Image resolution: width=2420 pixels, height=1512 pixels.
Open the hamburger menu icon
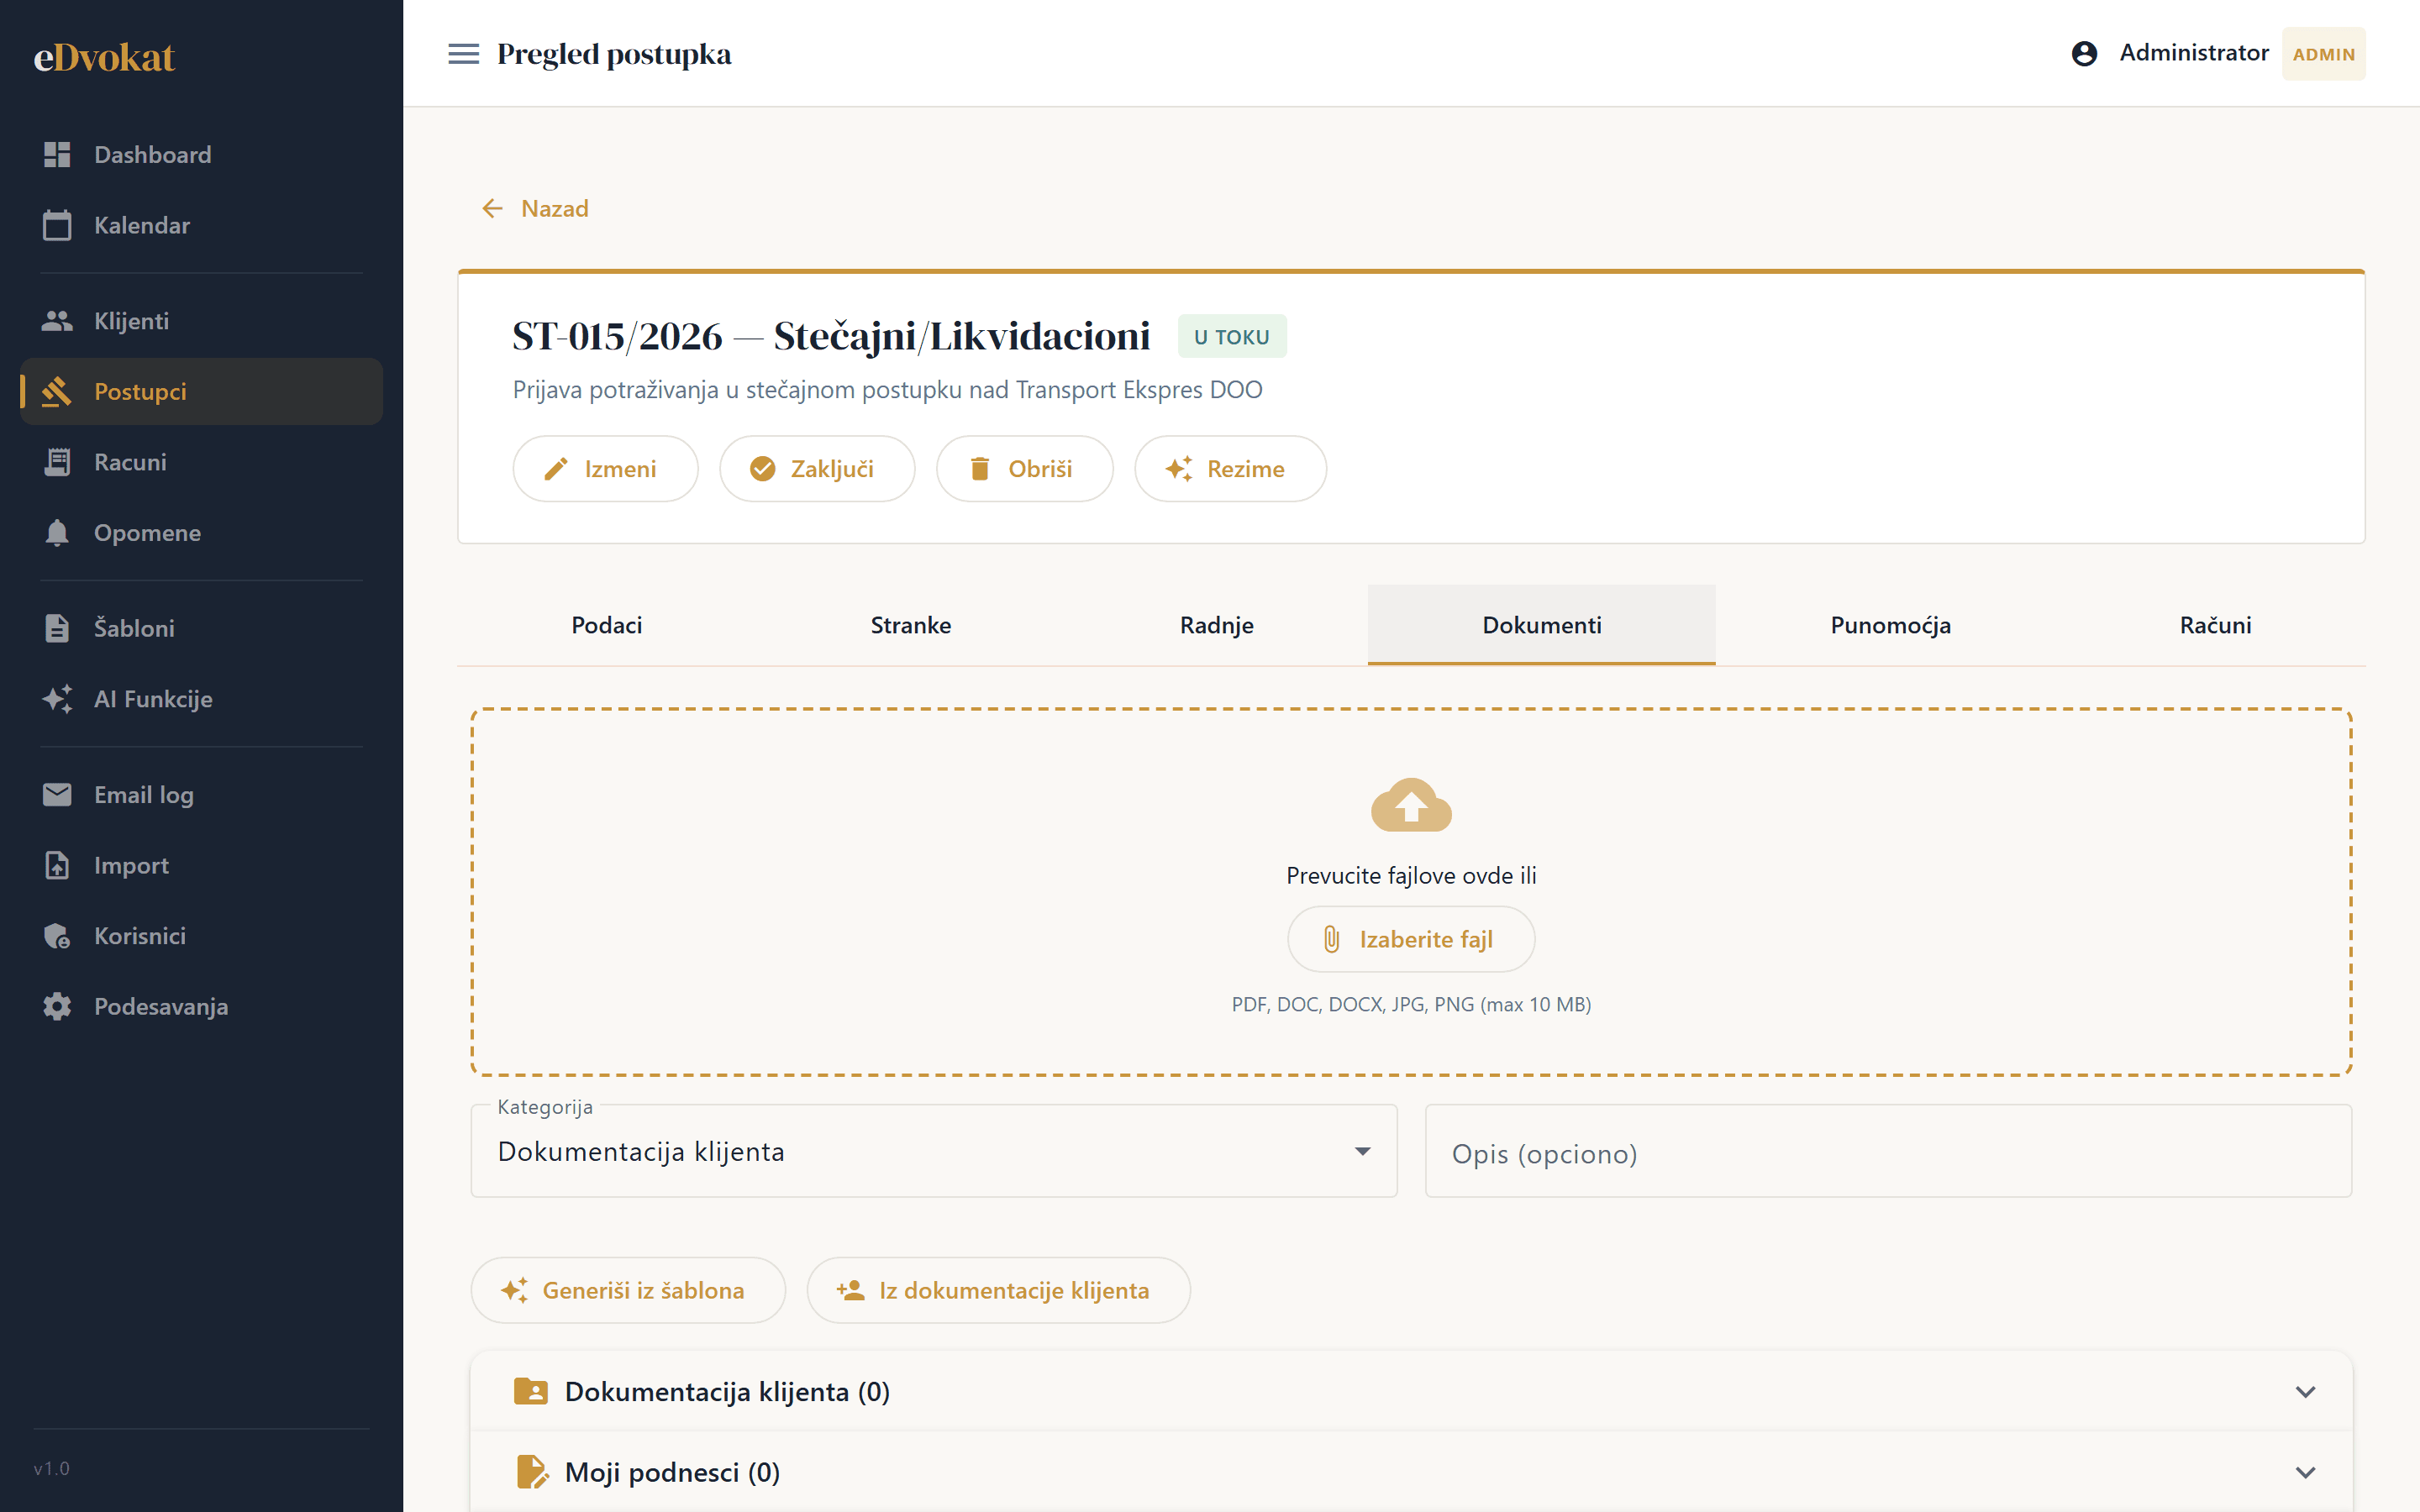(463, 54)
